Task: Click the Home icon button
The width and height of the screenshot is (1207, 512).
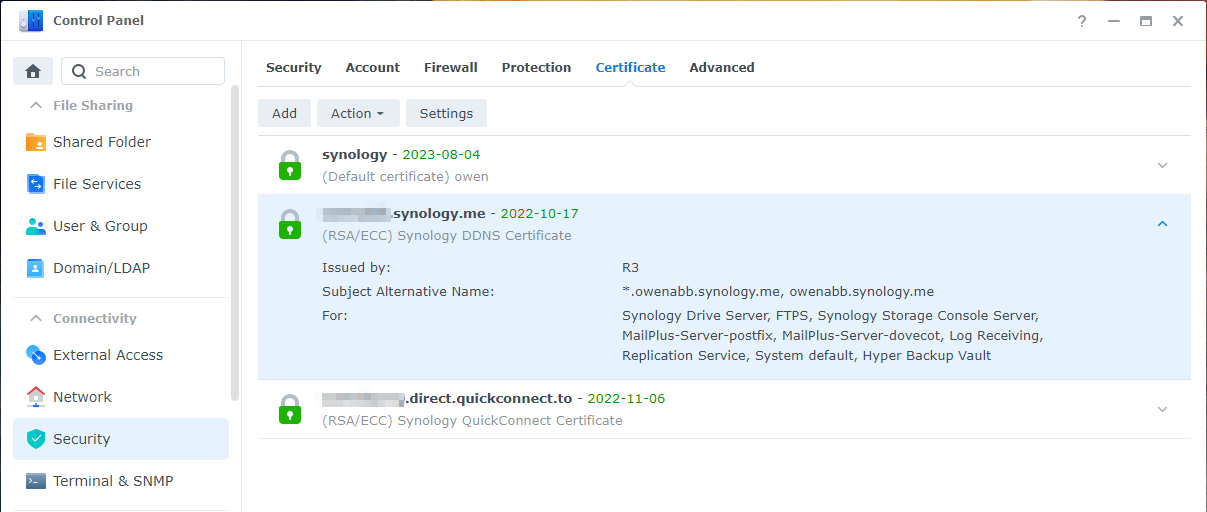Action: pos(33,71)
